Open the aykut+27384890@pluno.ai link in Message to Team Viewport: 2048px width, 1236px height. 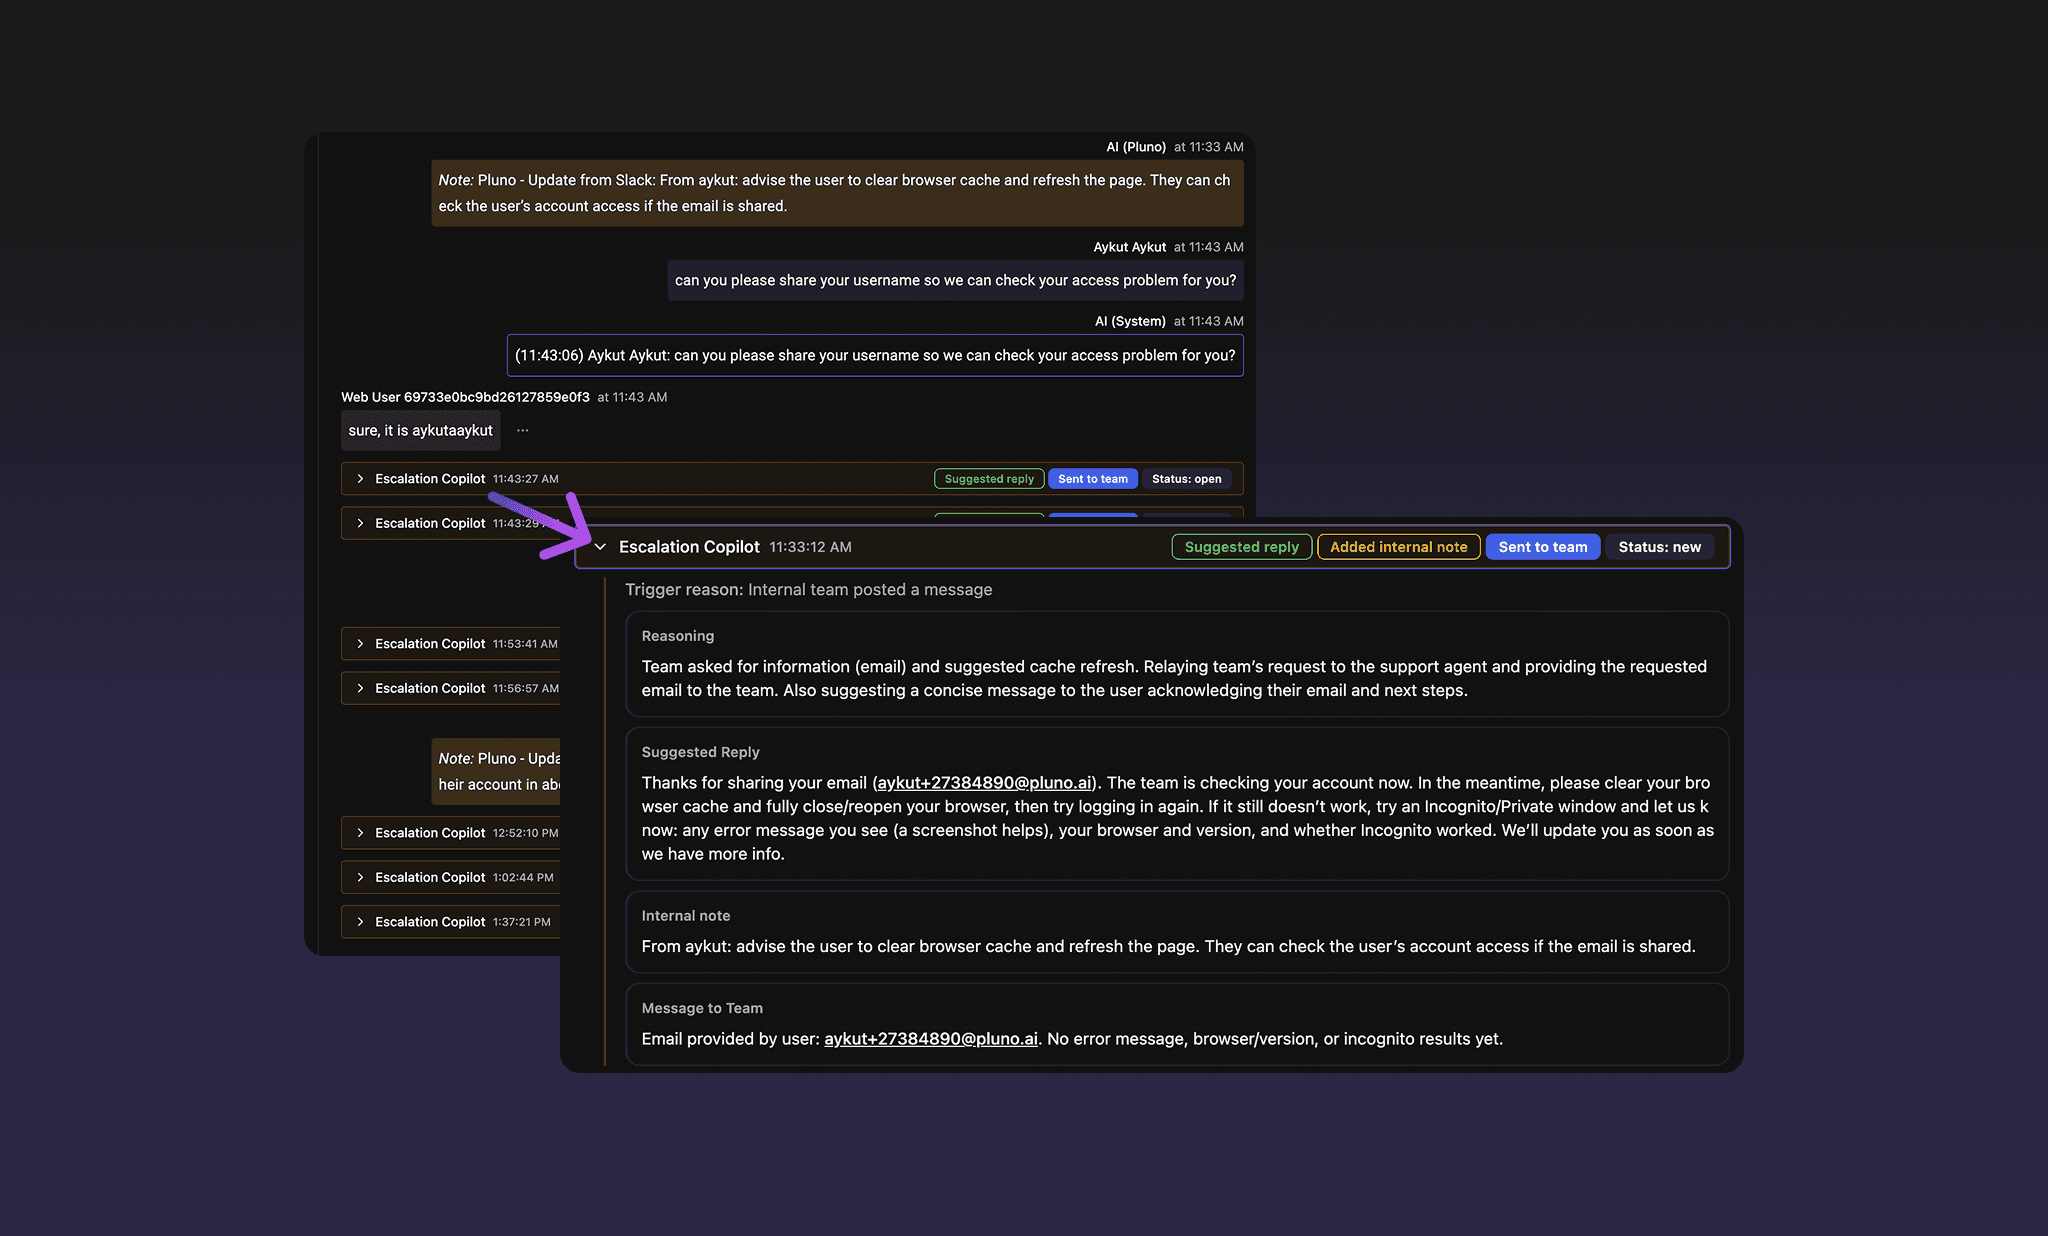click(x=929, y=1039)
